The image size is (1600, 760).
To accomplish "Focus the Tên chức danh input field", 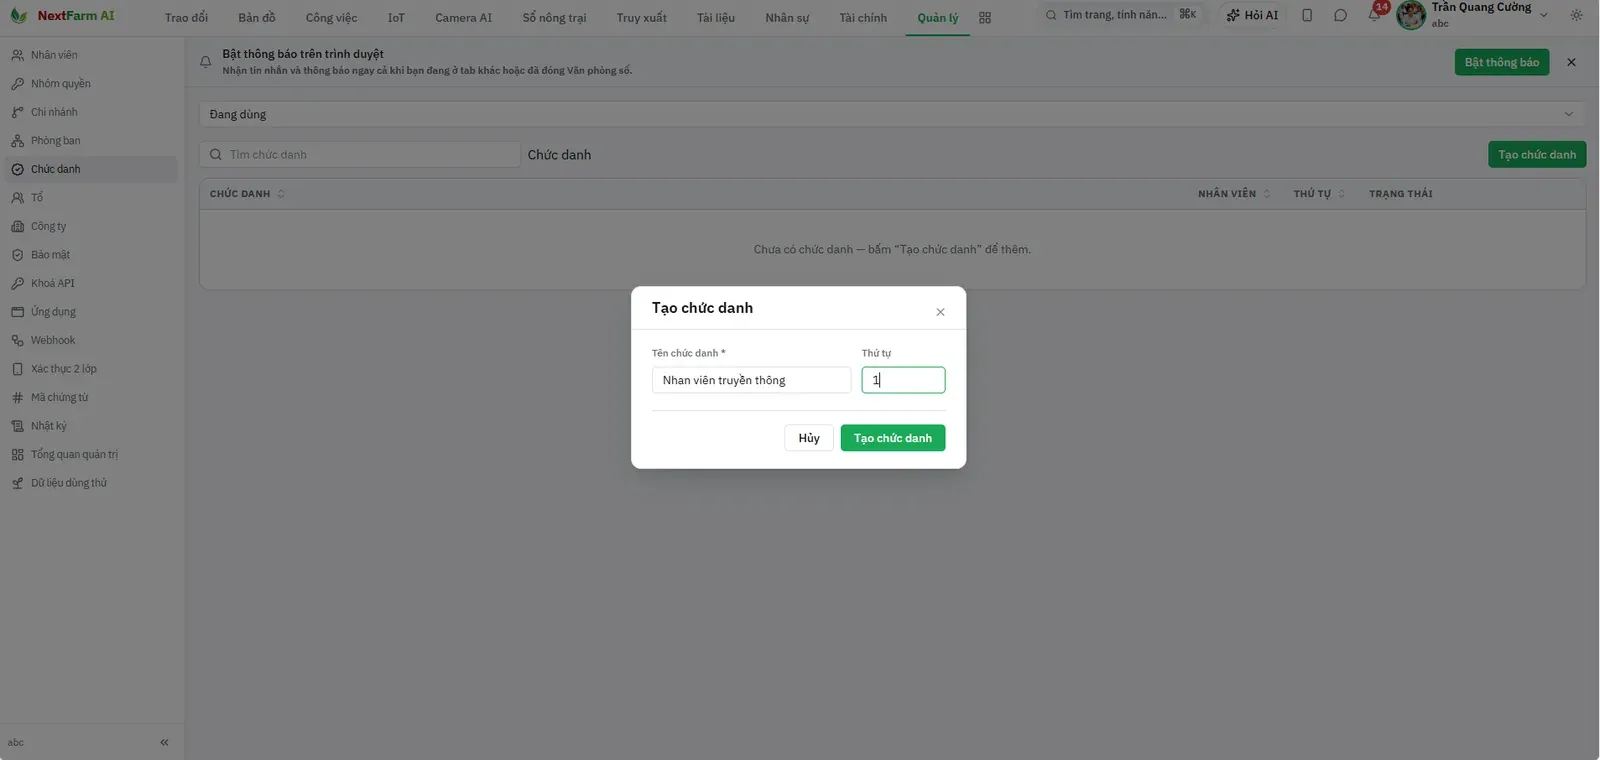I will pos(751,380).
